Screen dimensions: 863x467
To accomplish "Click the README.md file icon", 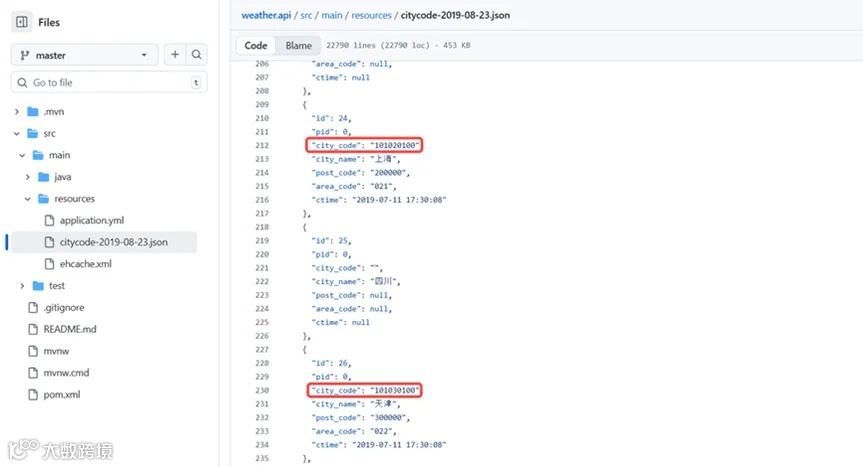I will click(x=33, y=329).
